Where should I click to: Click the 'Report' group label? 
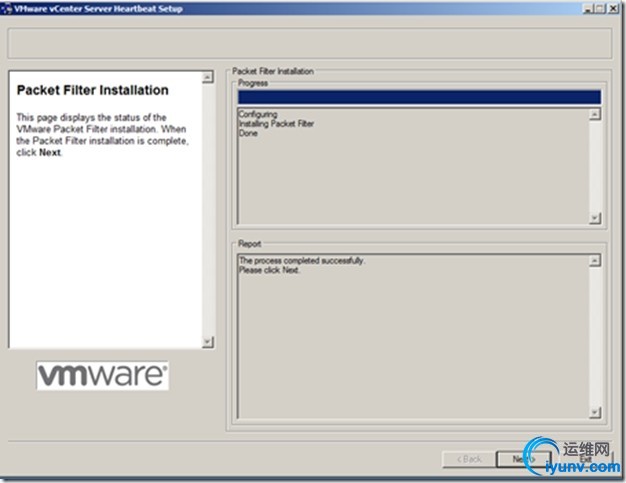point(250,244)
